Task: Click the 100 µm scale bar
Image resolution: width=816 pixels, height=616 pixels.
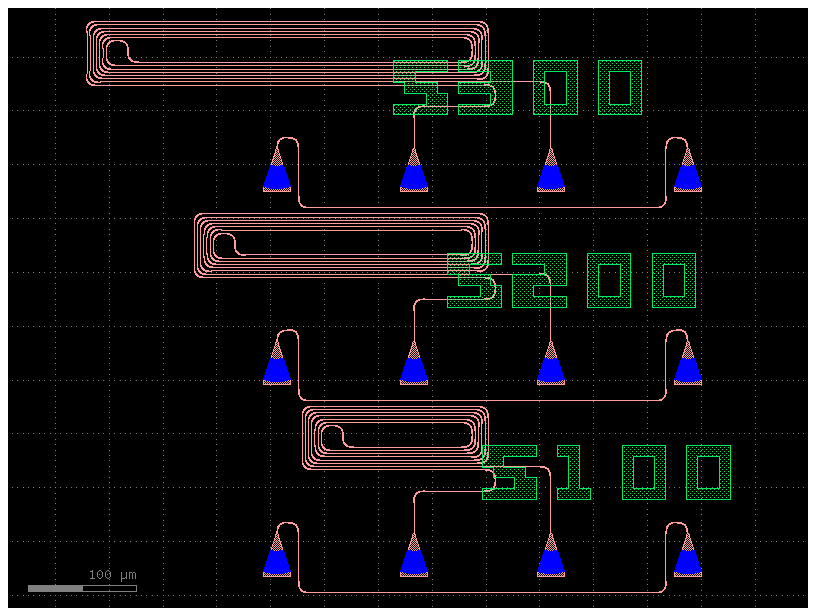Action: click(x=82, y=588)
